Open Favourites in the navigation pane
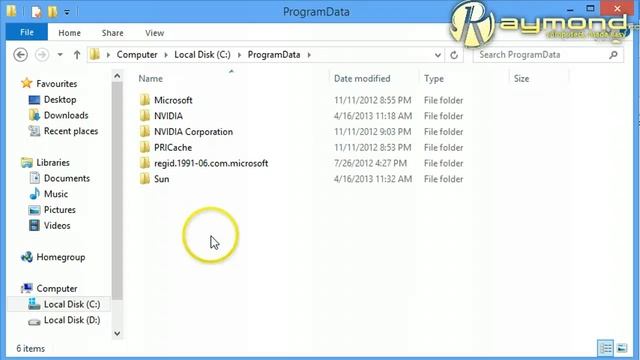 pos(56,84)
